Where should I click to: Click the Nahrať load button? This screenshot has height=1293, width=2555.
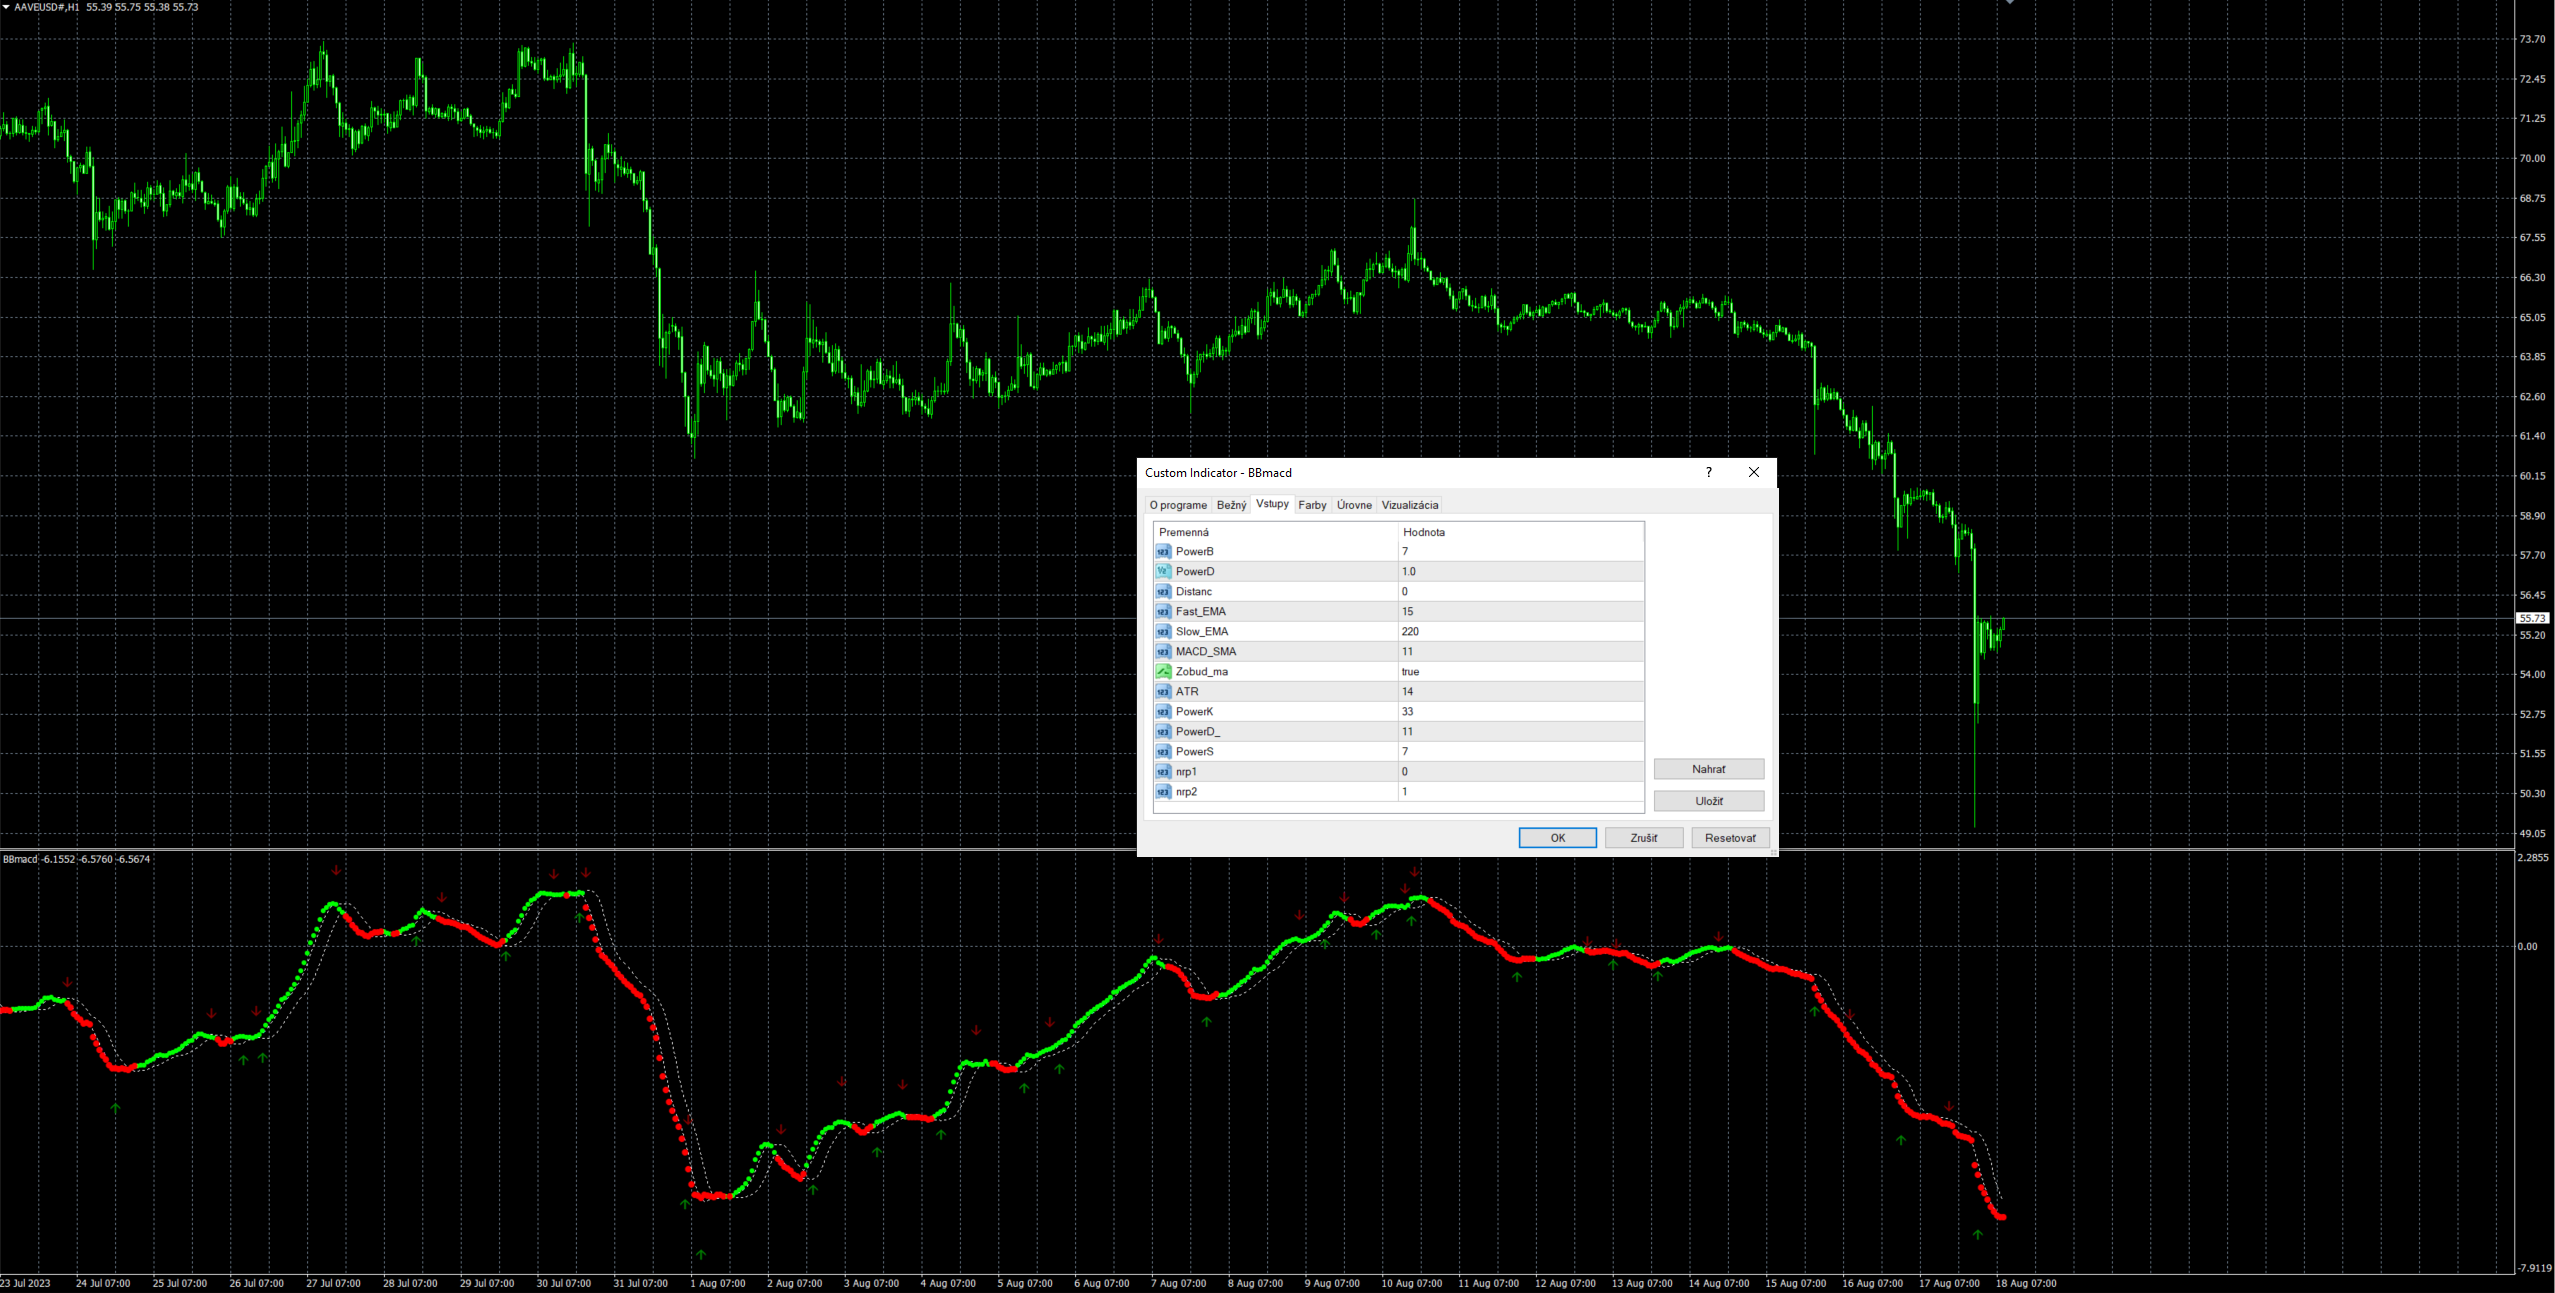pyautogui.click(x=1708, y=769)
